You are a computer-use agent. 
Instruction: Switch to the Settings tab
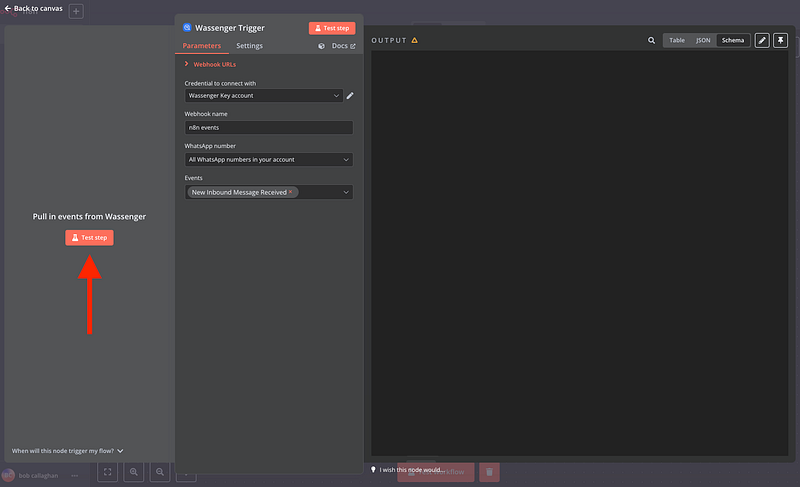(249, 46)
